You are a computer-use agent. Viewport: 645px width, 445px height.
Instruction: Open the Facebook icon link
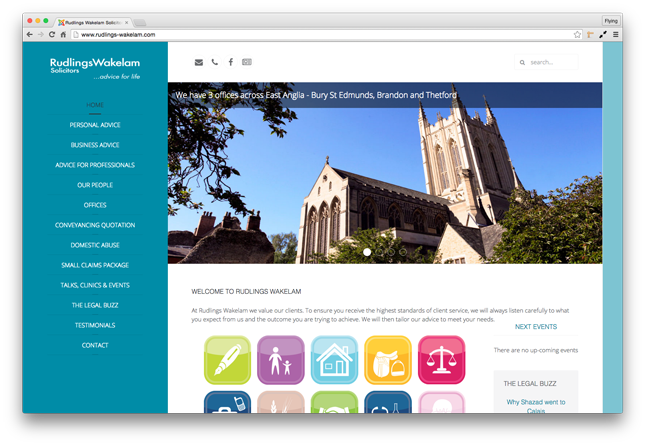point(231,62)
